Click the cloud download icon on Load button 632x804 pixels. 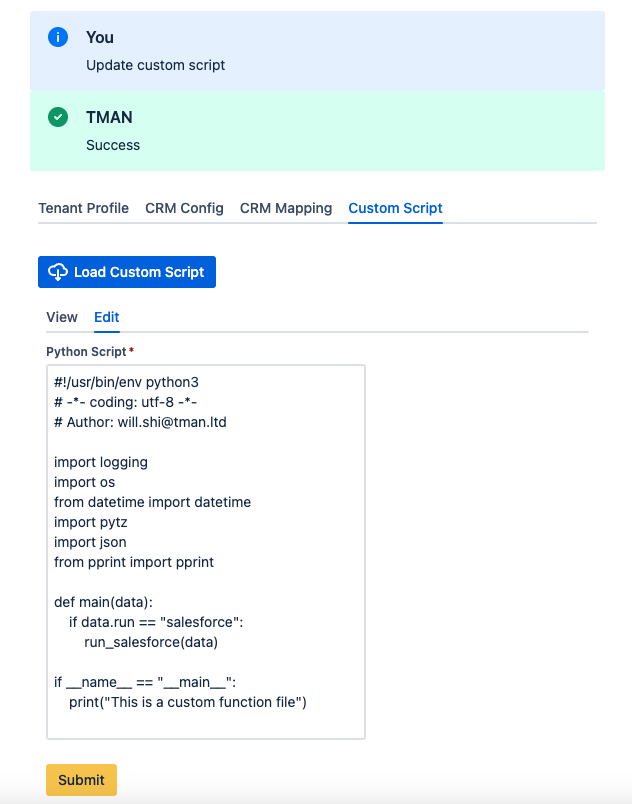[58, 272]
